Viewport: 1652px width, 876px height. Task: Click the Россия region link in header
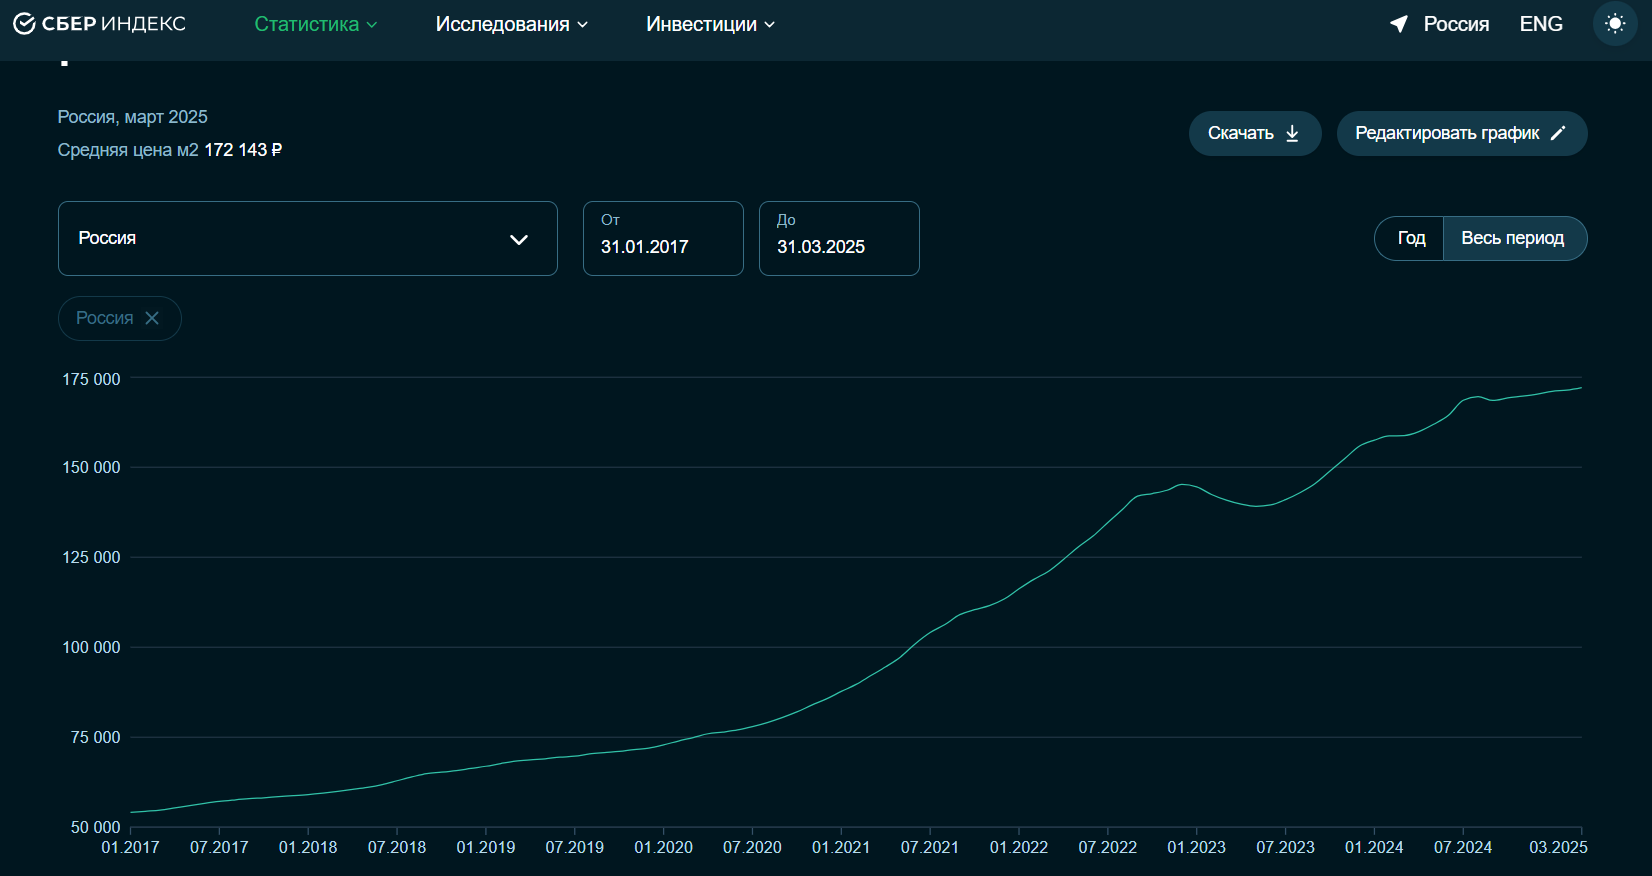coord(1456,24)
